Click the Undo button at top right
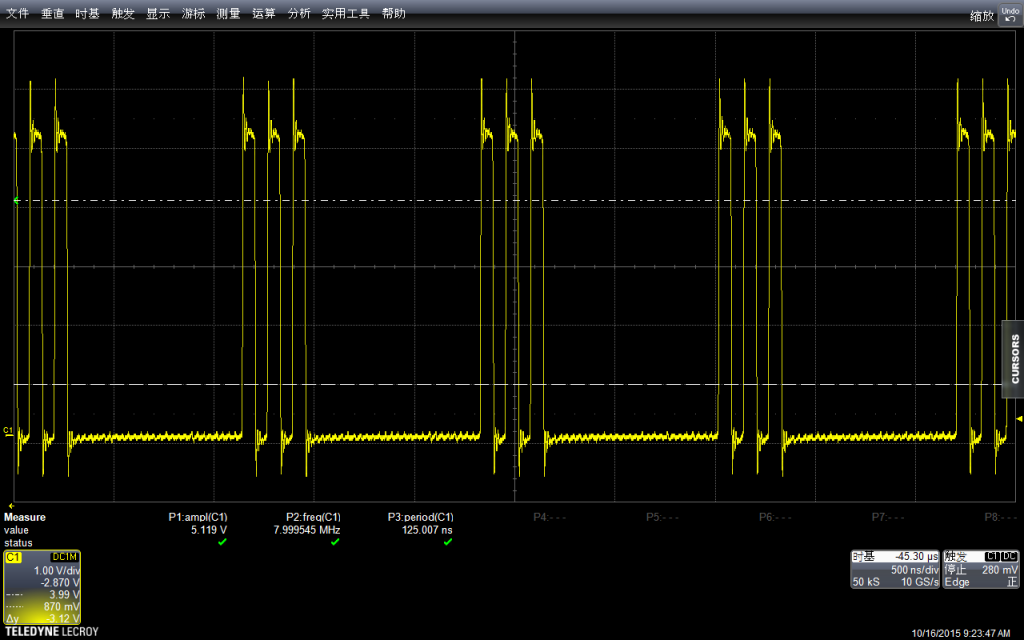 point(1010,15)
